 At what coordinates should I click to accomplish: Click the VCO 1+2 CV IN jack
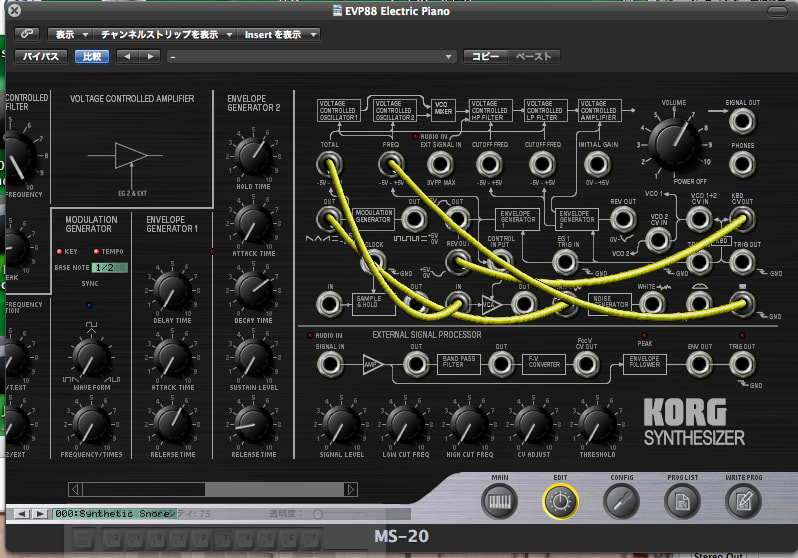pos(699,219)
